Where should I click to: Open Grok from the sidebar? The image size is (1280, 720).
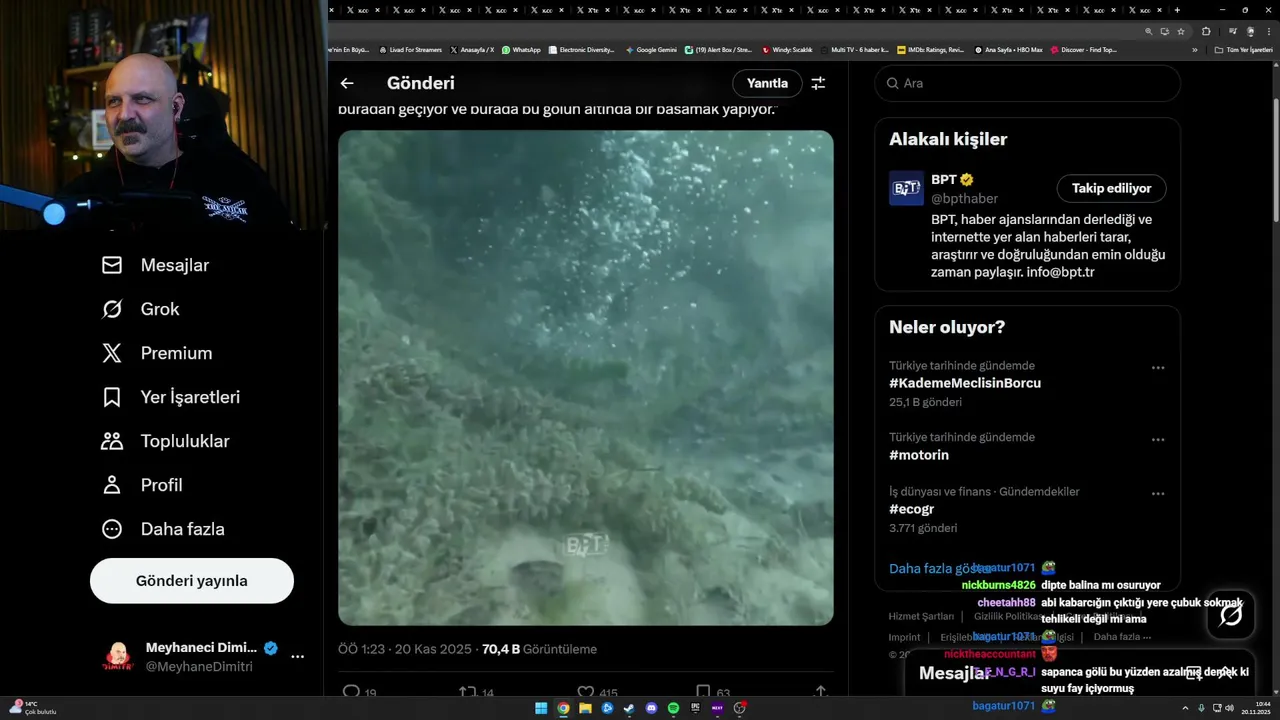pyautogui.click(x=140, y=309)
